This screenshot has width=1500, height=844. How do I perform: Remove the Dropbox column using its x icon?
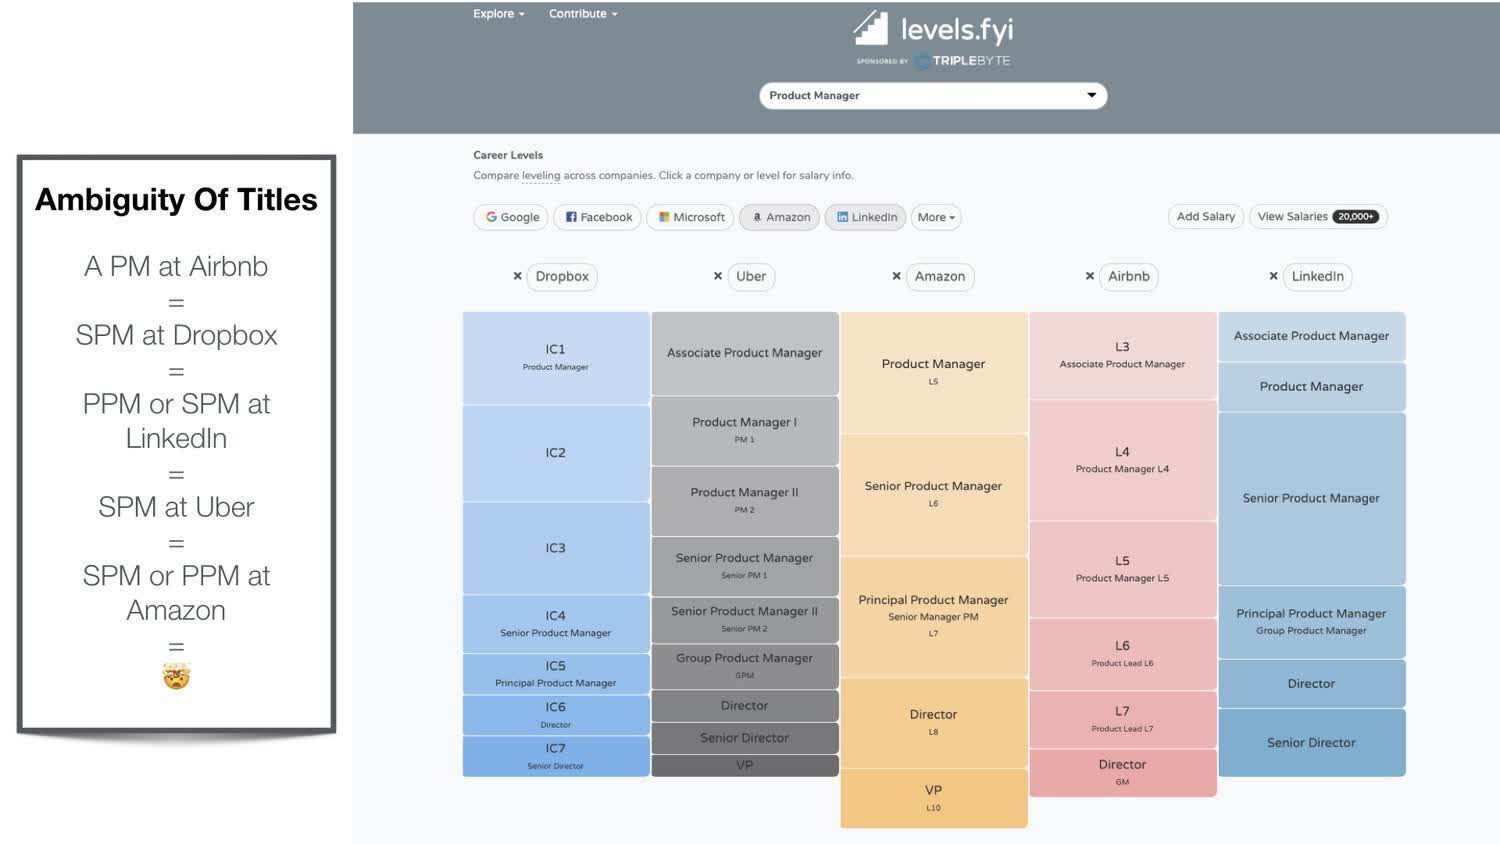[518, 276]
